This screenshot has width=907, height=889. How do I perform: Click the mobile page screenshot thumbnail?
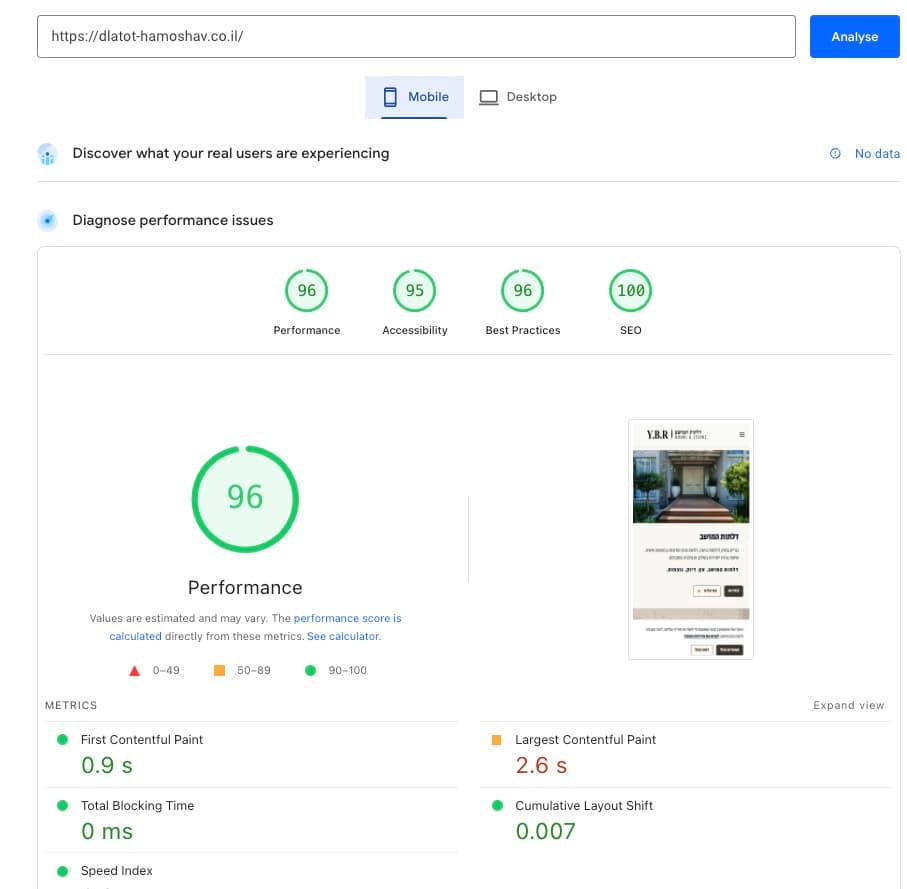click(690, 539)
